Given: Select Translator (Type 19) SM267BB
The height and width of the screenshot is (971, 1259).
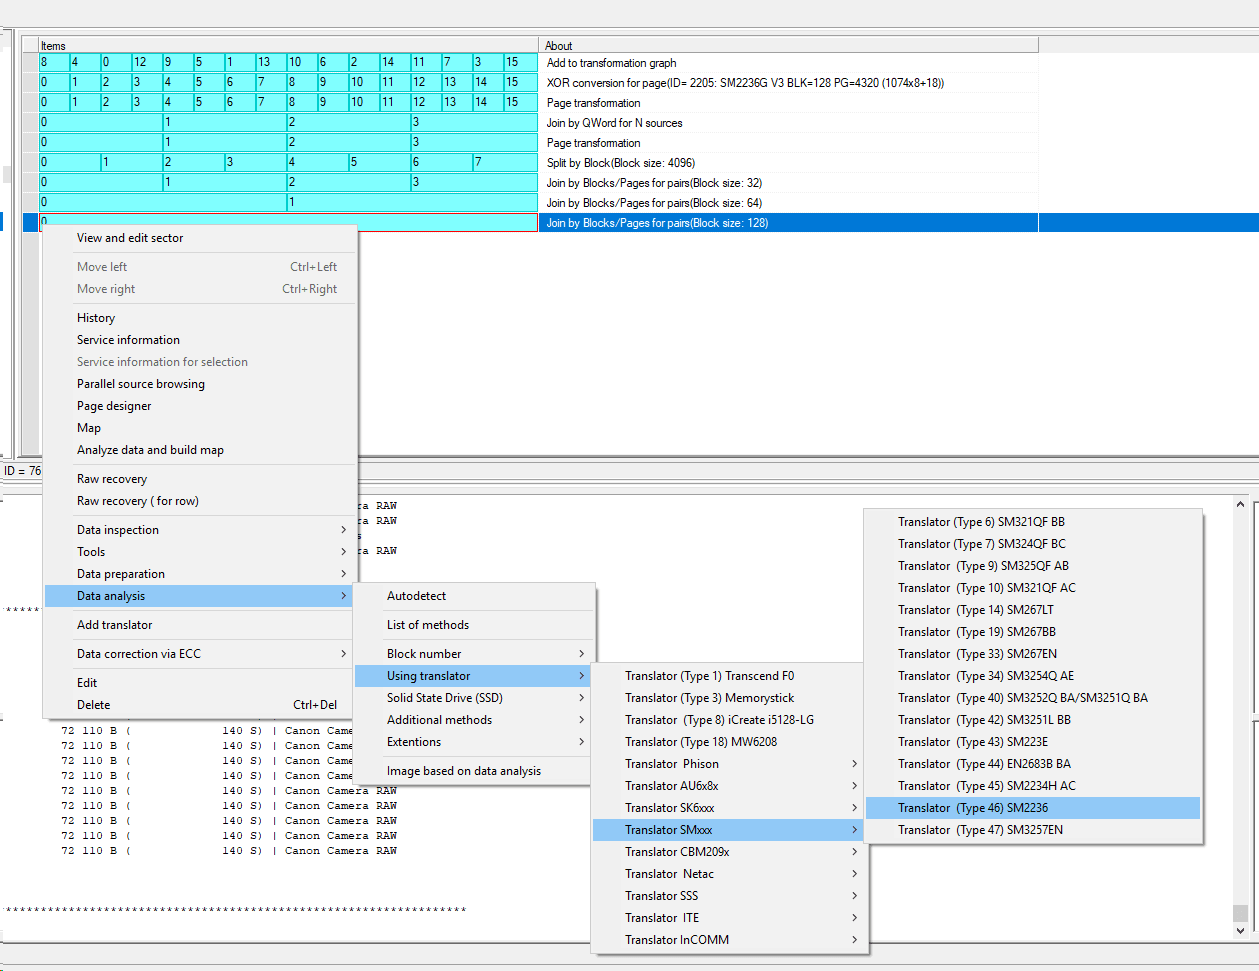Looking at the screenshot, I should [x=1033, y=632].
